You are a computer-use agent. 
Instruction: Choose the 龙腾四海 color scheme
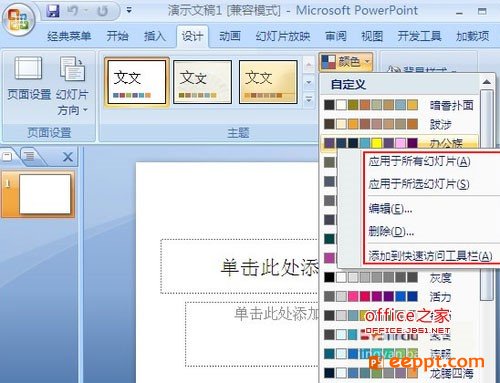[400, 373]
